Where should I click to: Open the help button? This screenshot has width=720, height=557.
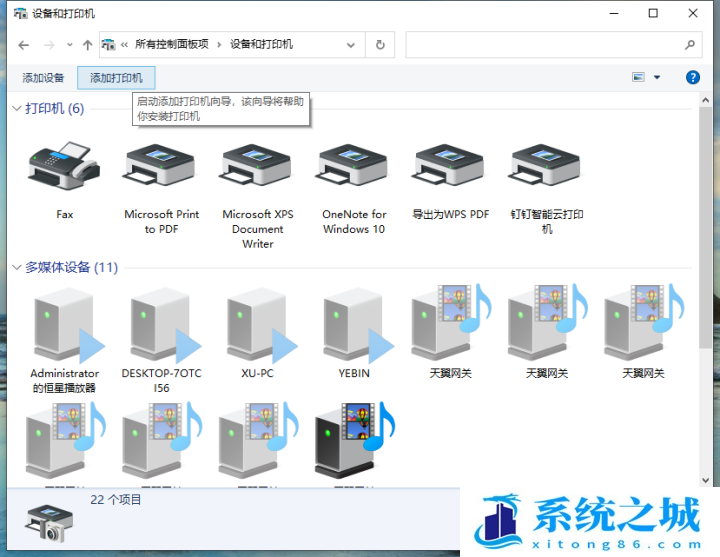(x=692, y=77)
